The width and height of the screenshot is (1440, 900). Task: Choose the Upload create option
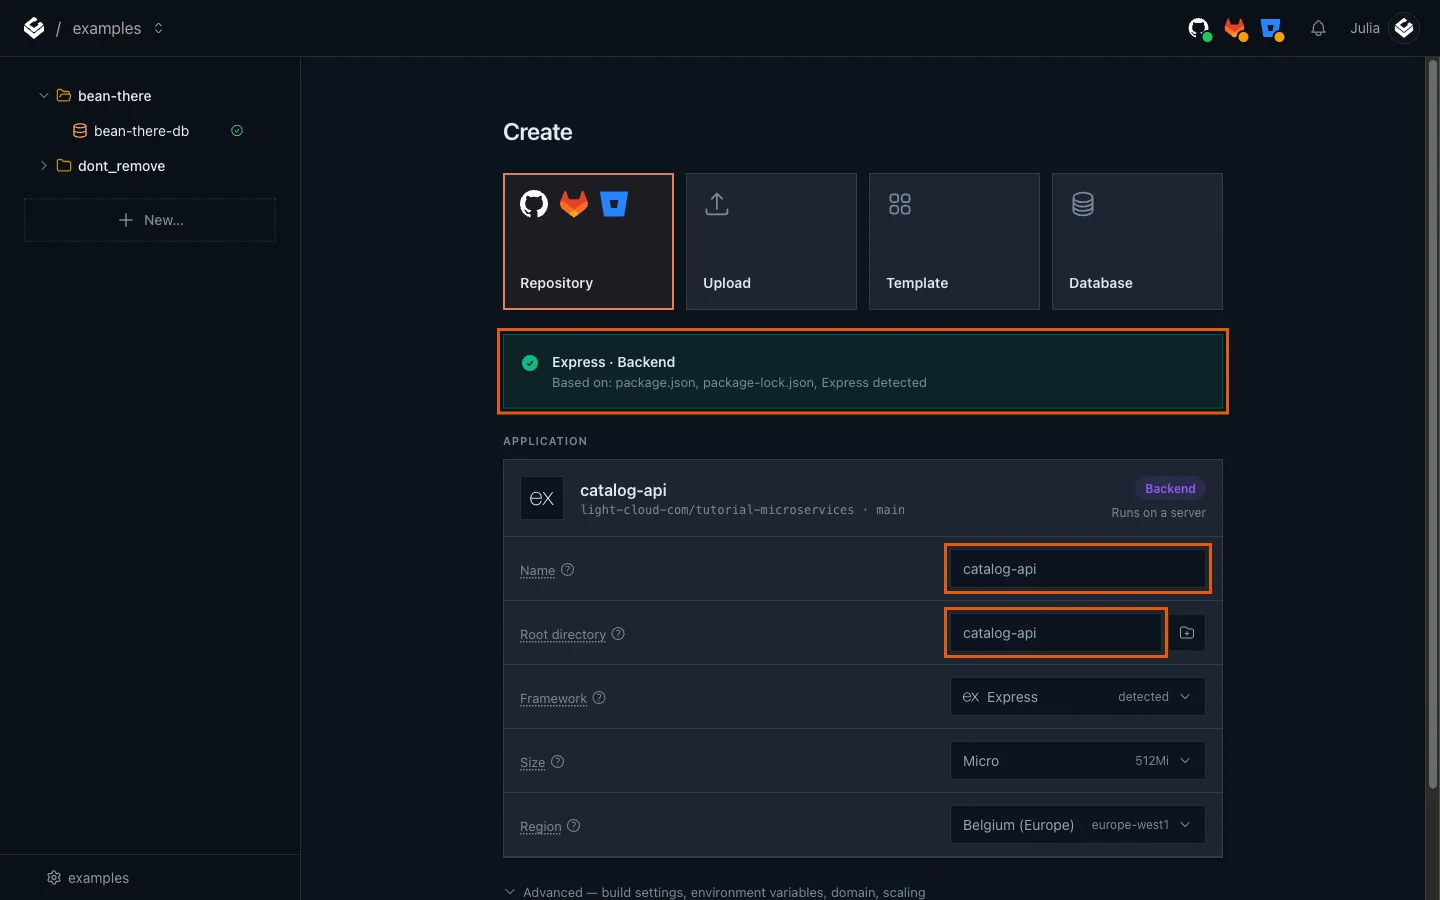click(771, 241)
